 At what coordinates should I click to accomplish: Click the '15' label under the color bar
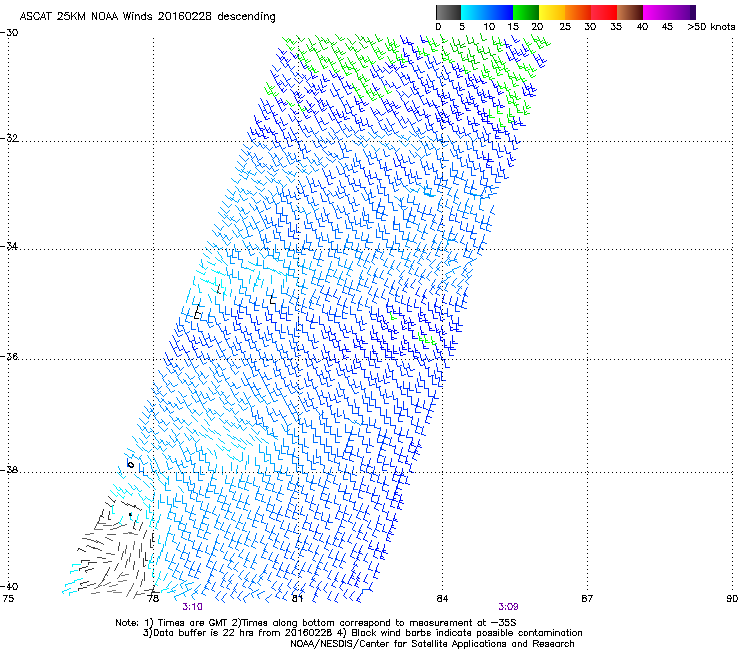[513, 27]
